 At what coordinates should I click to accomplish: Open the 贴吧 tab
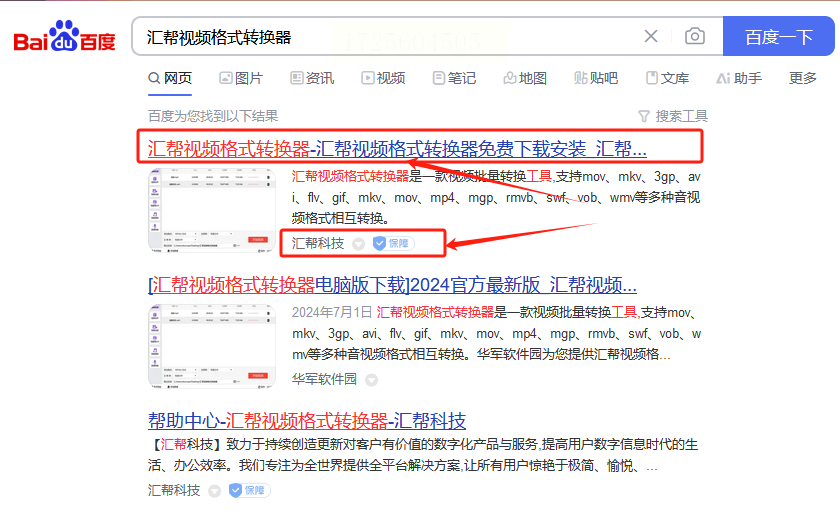596,78
